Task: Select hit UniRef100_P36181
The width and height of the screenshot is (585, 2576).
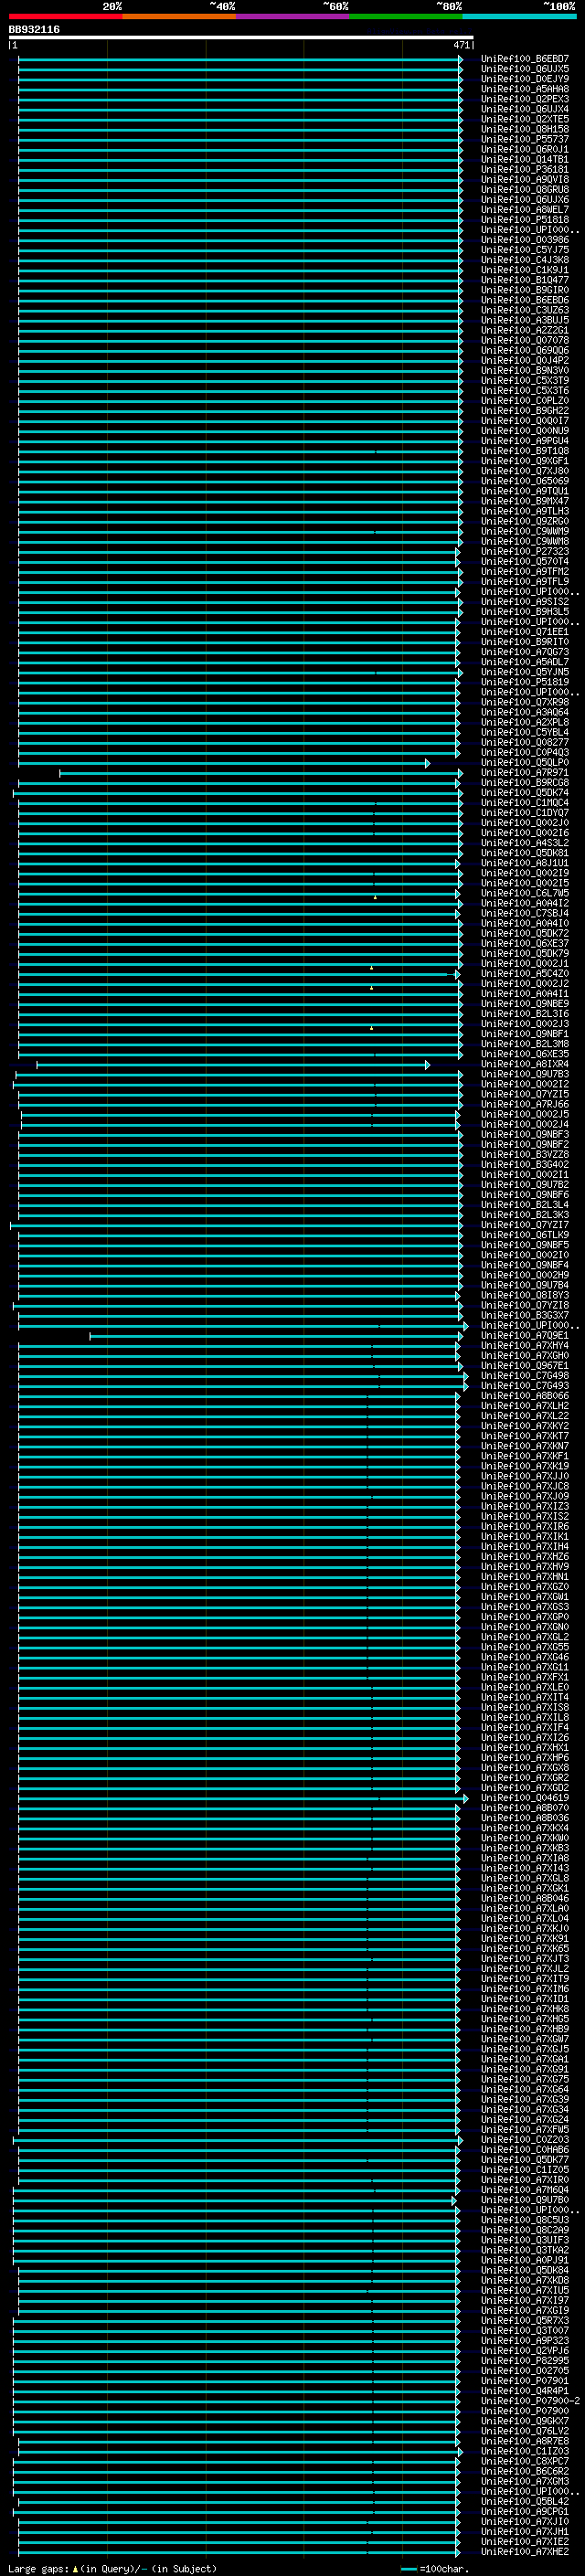Action: point(525,169)
